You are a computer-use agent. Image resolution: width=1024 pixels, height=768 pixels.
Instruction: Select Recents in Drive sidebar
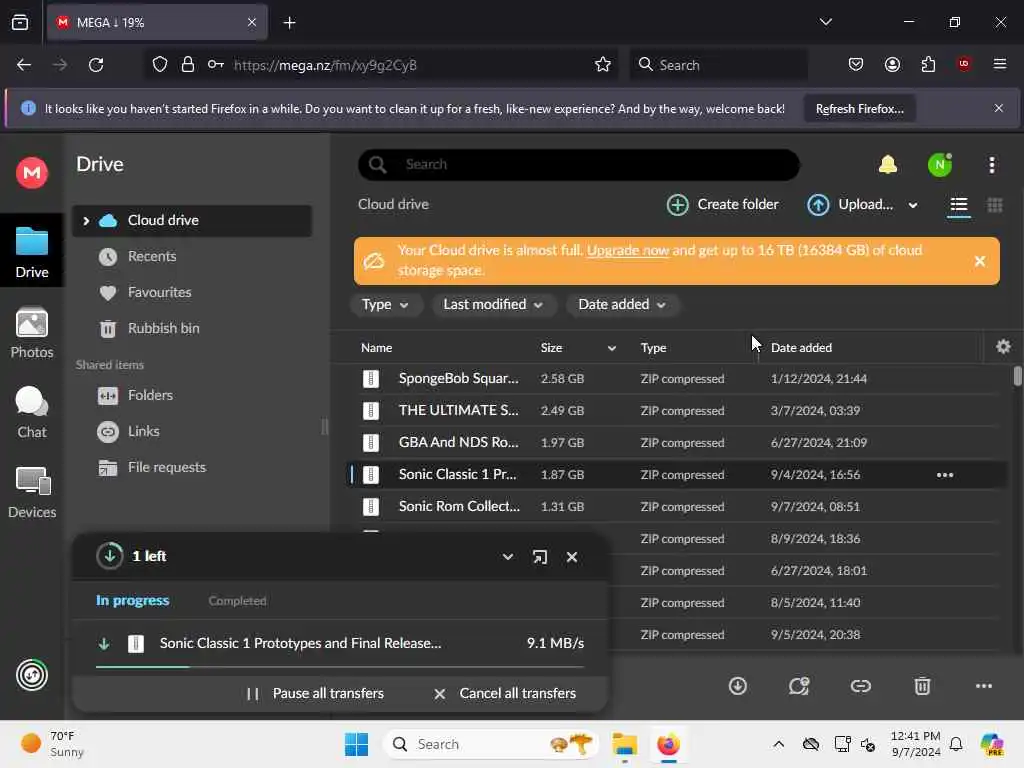192,257
